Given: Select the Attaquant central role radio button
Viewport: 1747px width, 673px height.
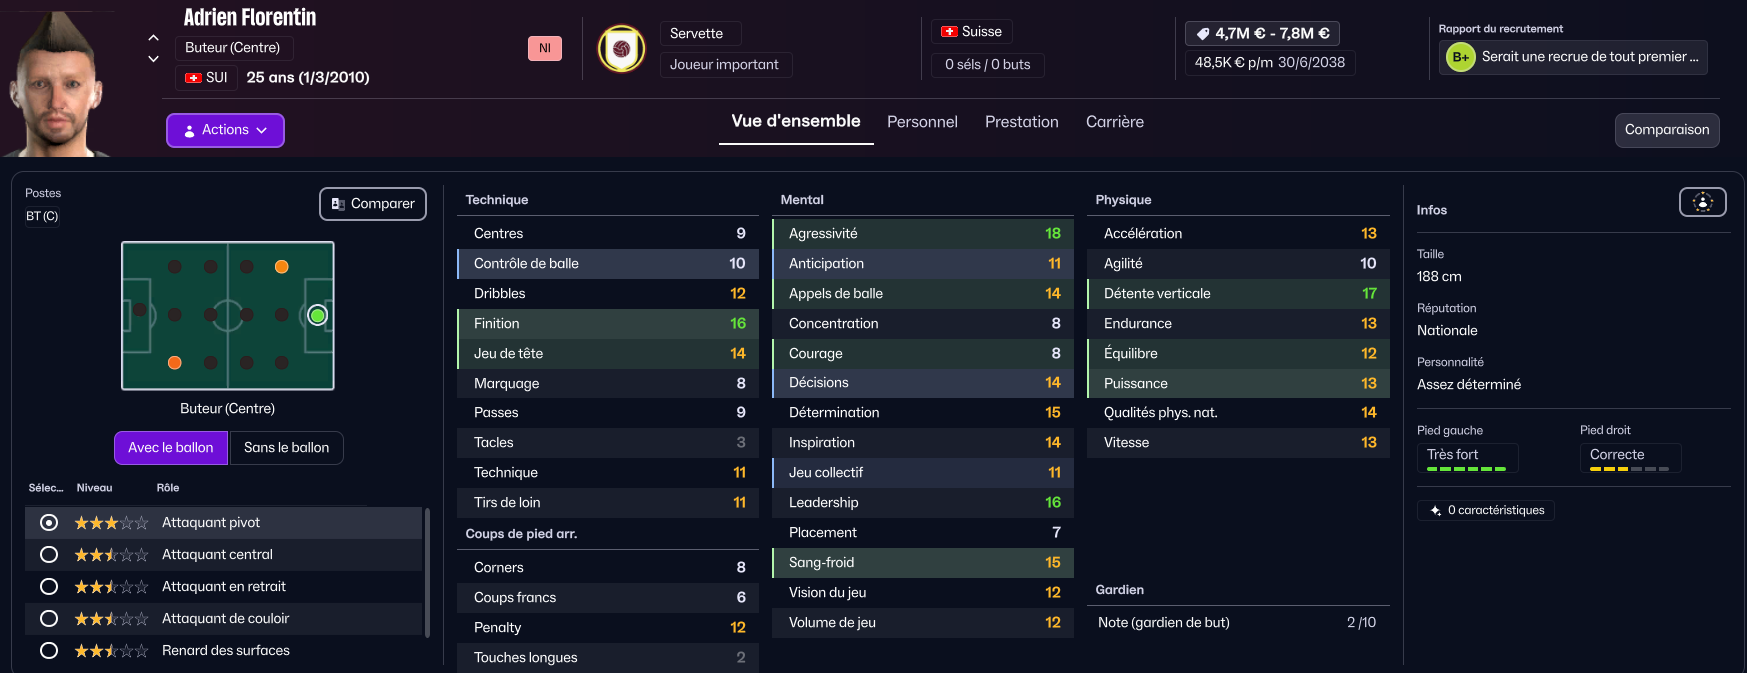Looking at the screenshot, I should point(49,555).
